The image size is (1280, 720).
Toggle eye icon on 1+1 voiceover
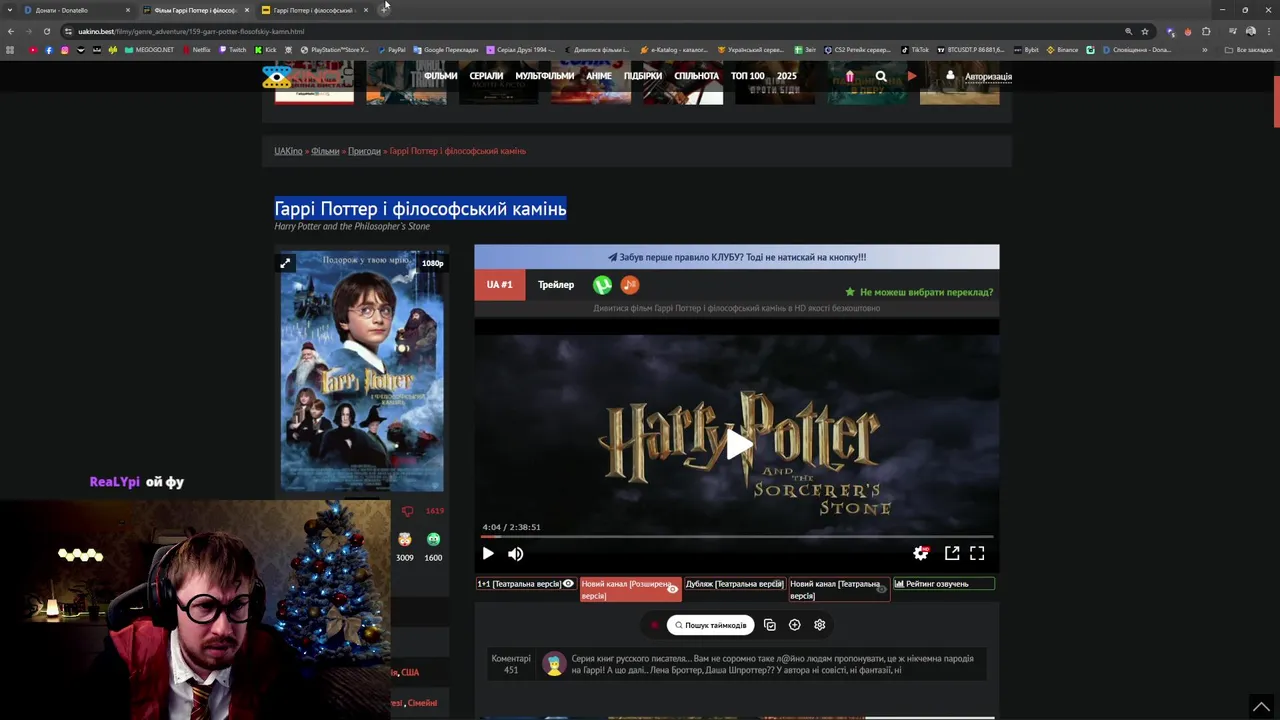click(x=568, y=584)
